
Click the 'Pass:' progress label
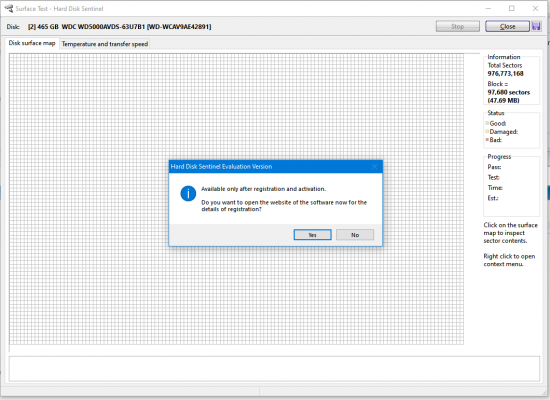coord(494,167)
